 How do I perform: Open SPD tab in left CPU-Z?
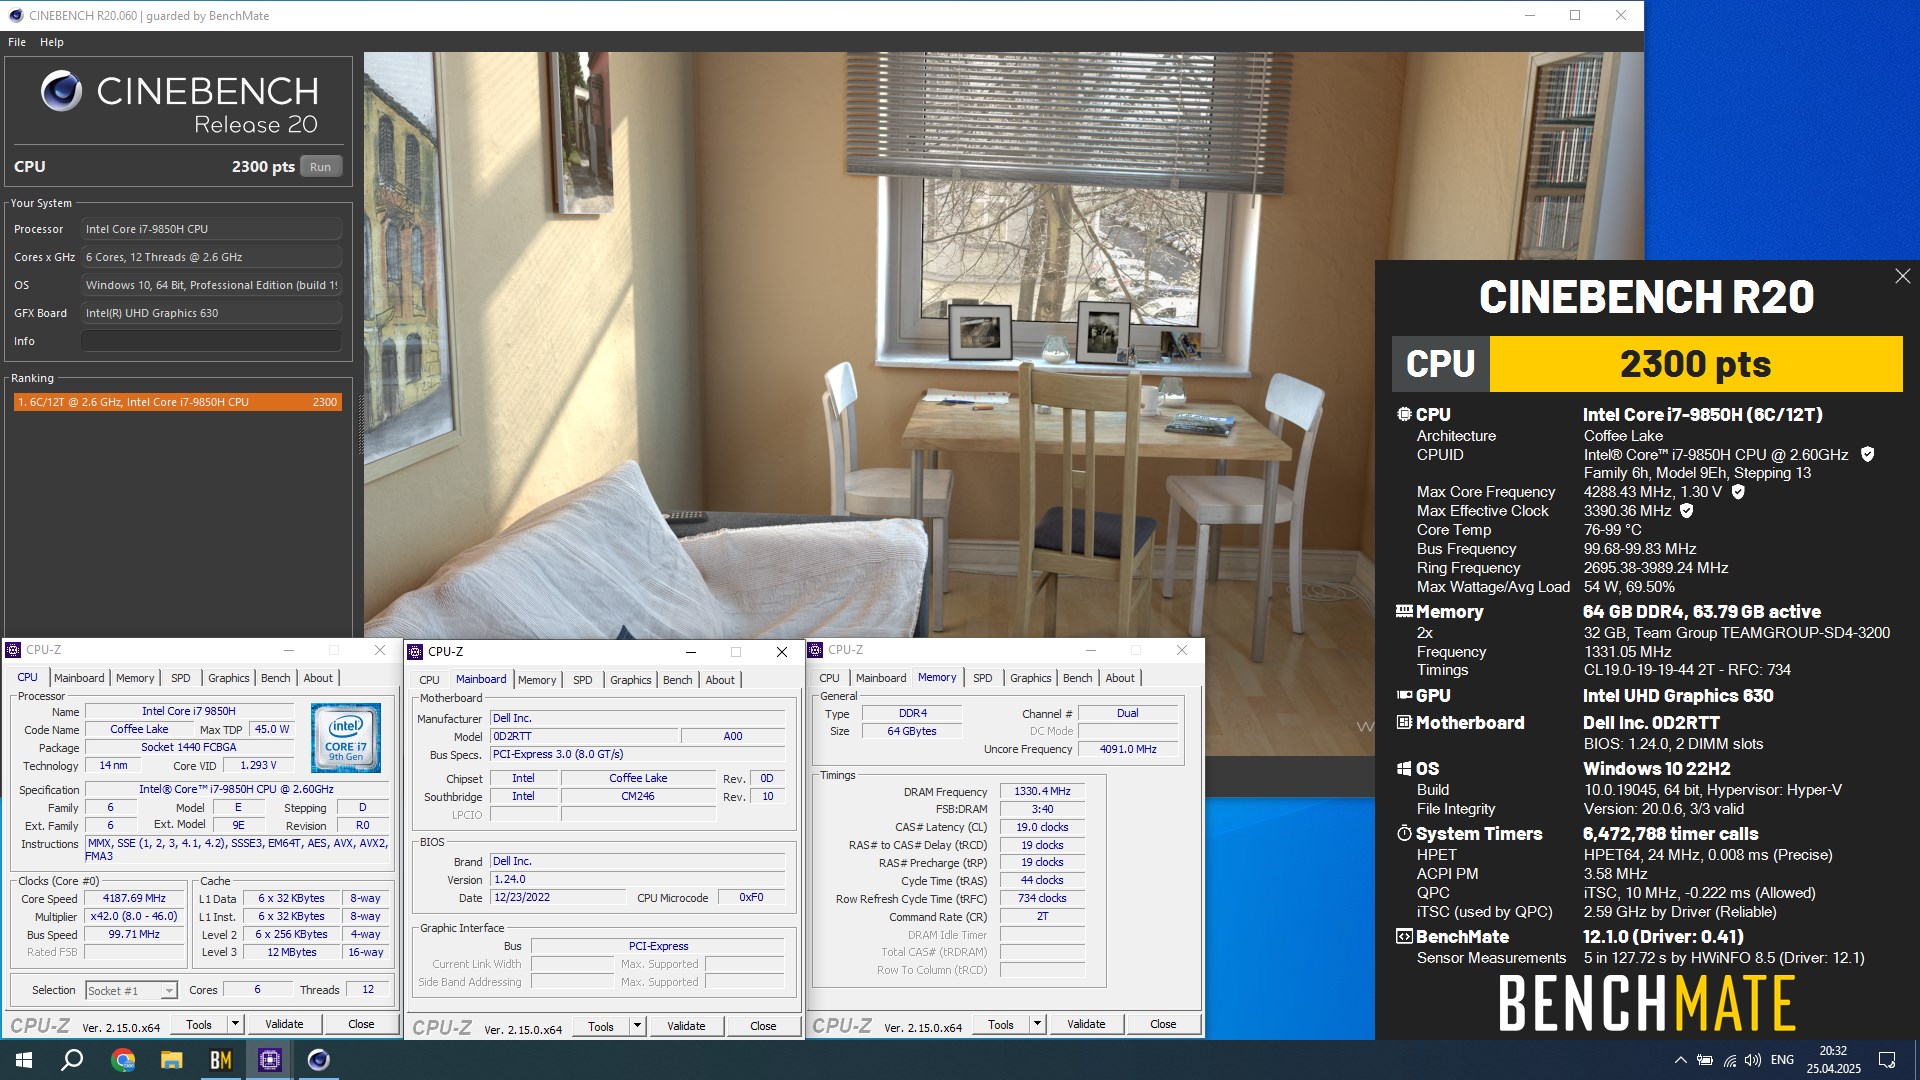tap(180, 678)
